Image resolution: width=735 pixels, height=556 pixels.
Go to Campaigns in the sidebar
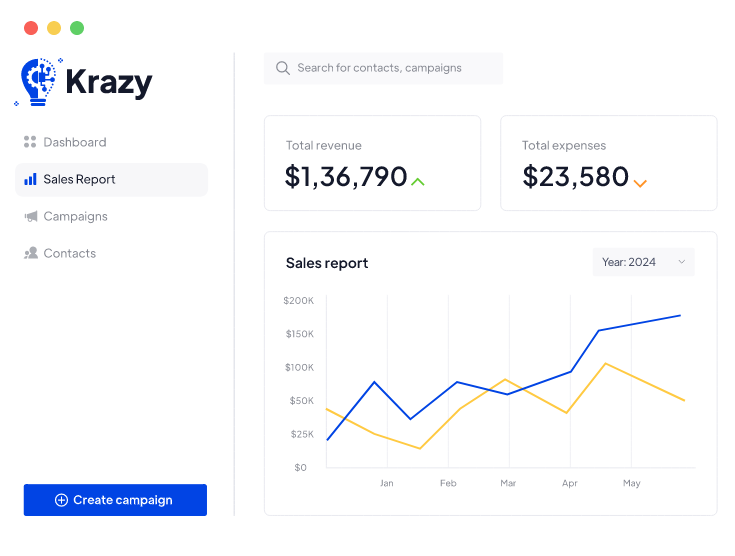click(x=75, y=217)
